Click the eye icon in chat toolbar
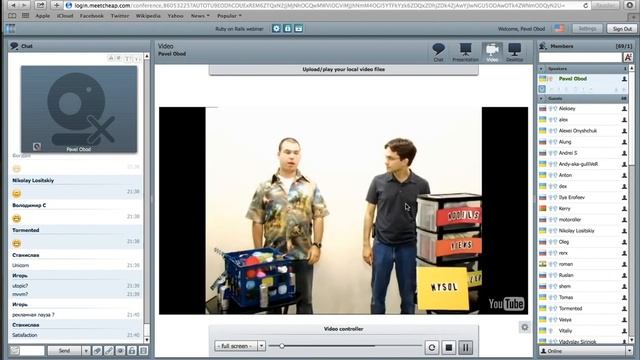This screenshot has height=360, width=640. [x=120, y=351]
